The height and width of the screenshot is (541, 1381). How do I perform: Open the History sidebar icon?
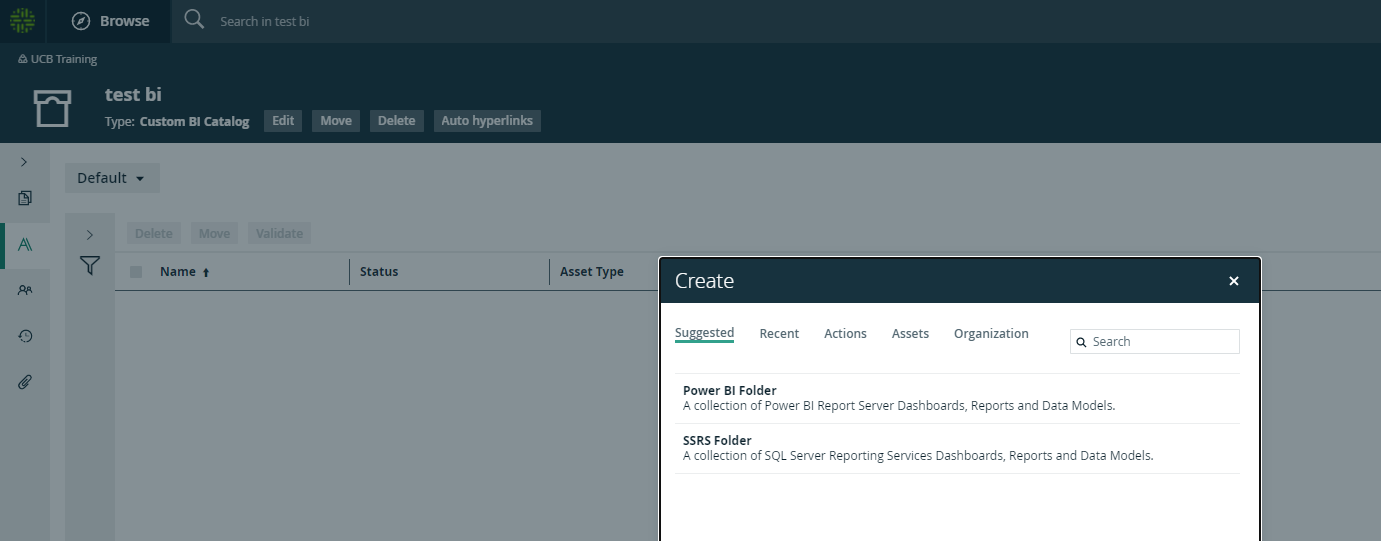click(25, 336)
